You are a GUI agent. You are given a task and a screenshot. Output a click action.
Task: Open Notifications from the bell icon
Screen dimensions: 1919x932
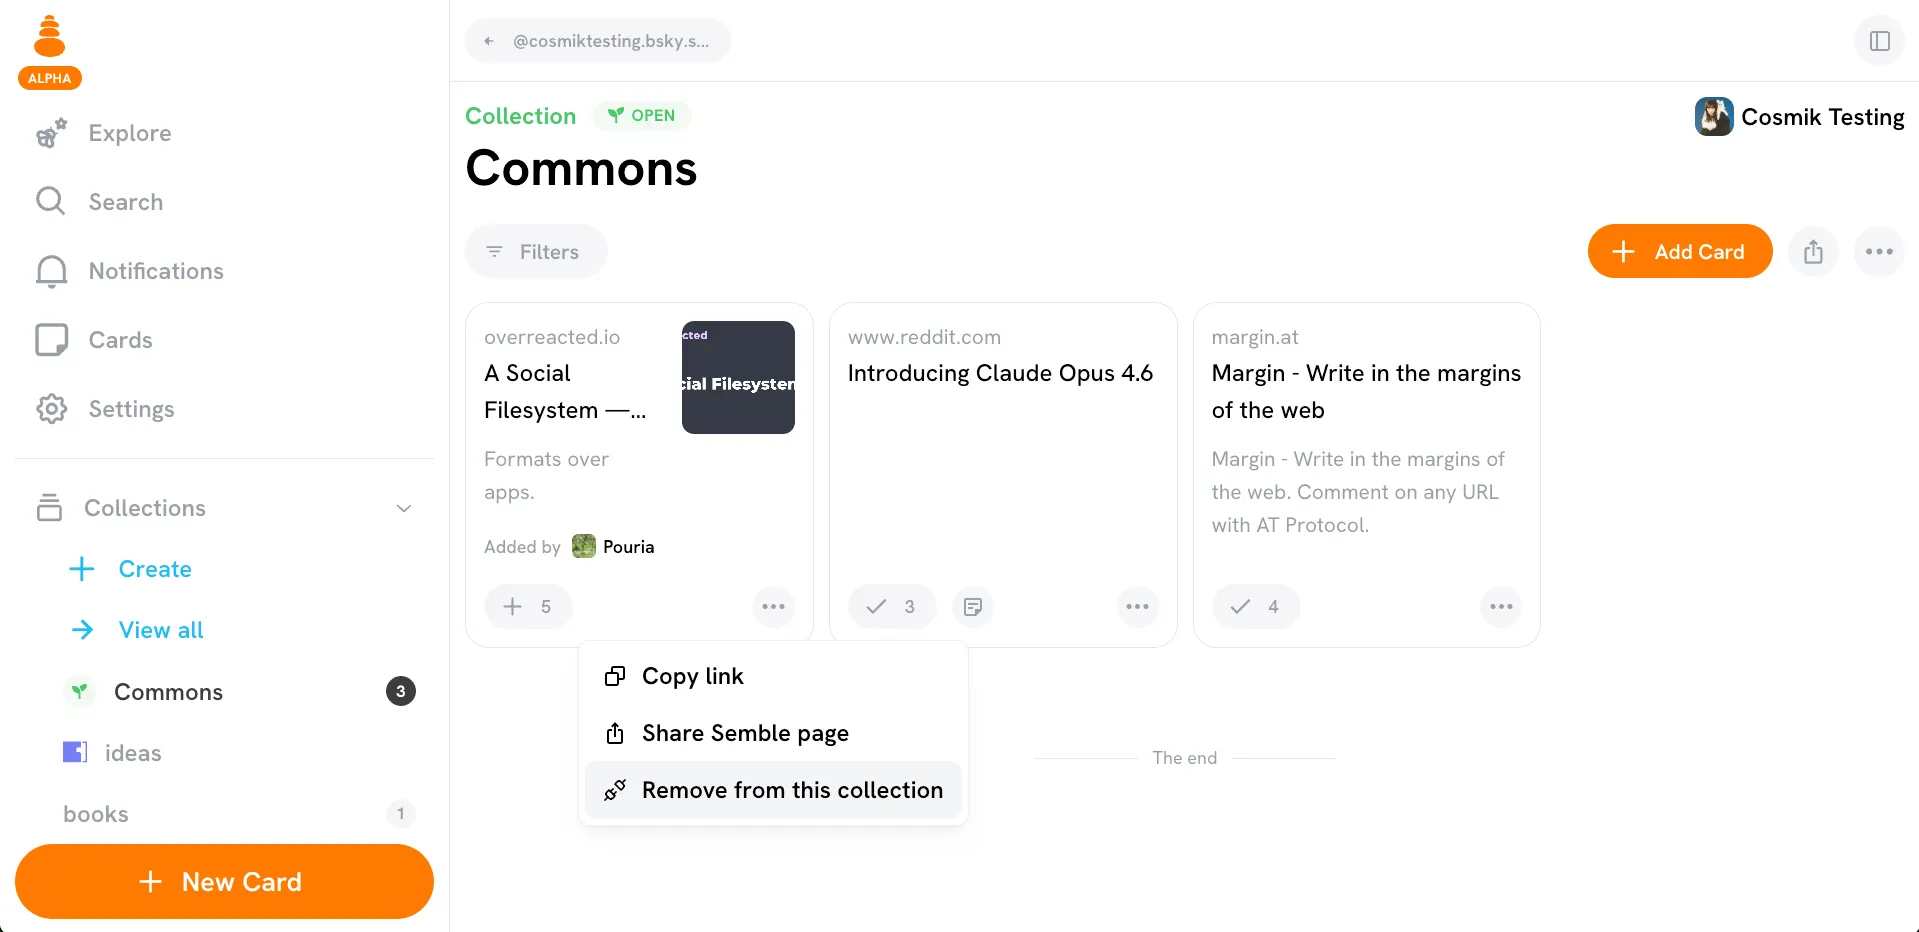[51, 271]
